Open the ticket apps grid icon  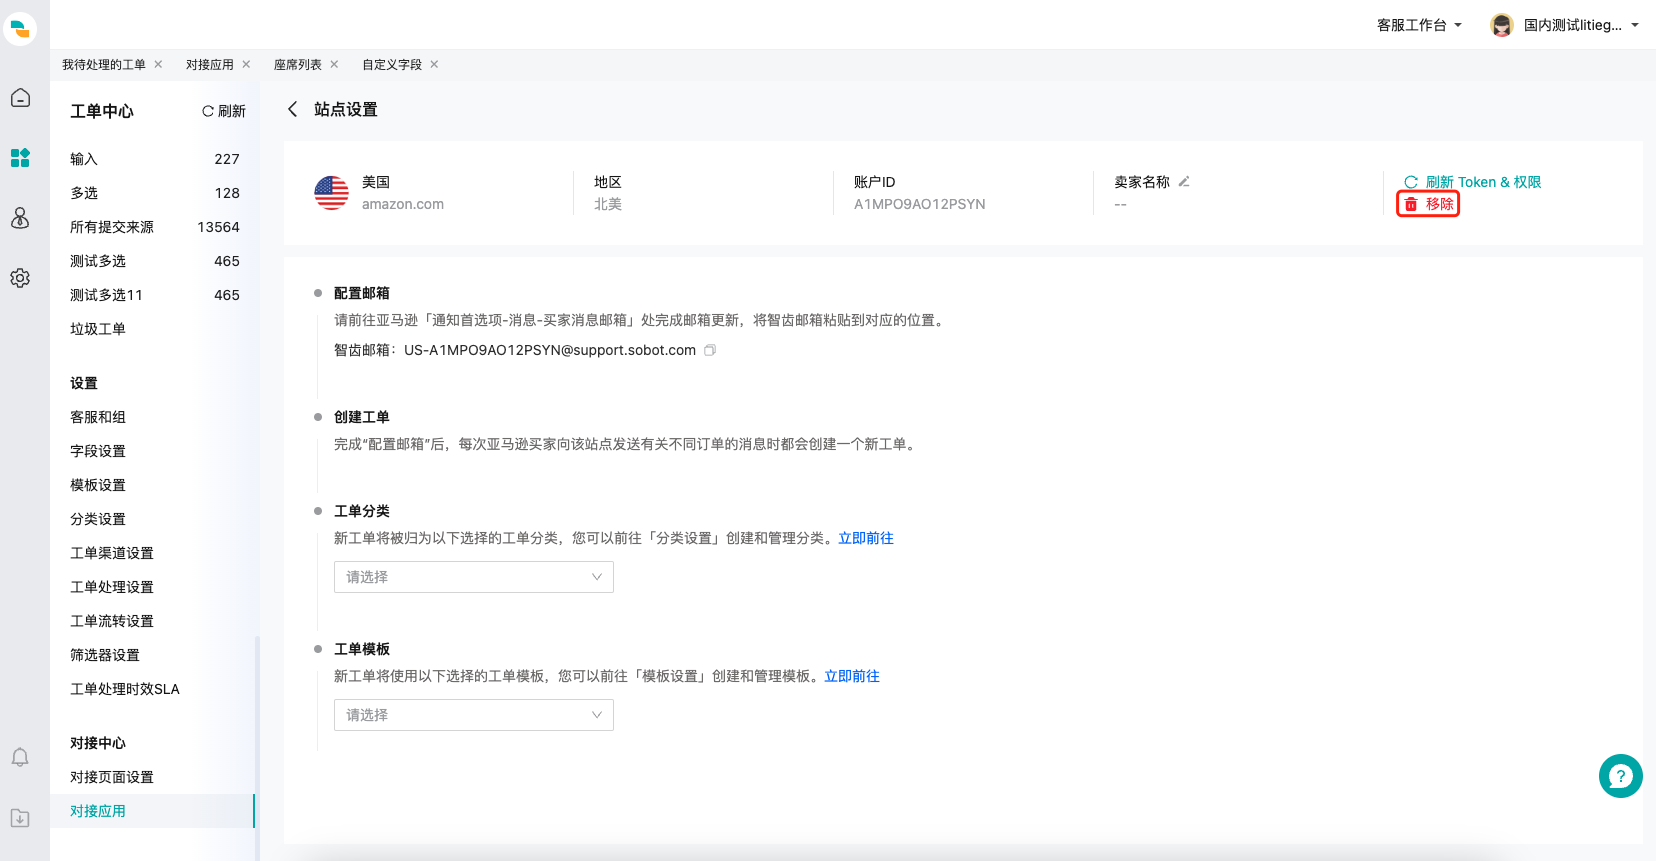(x=20, y=158)
